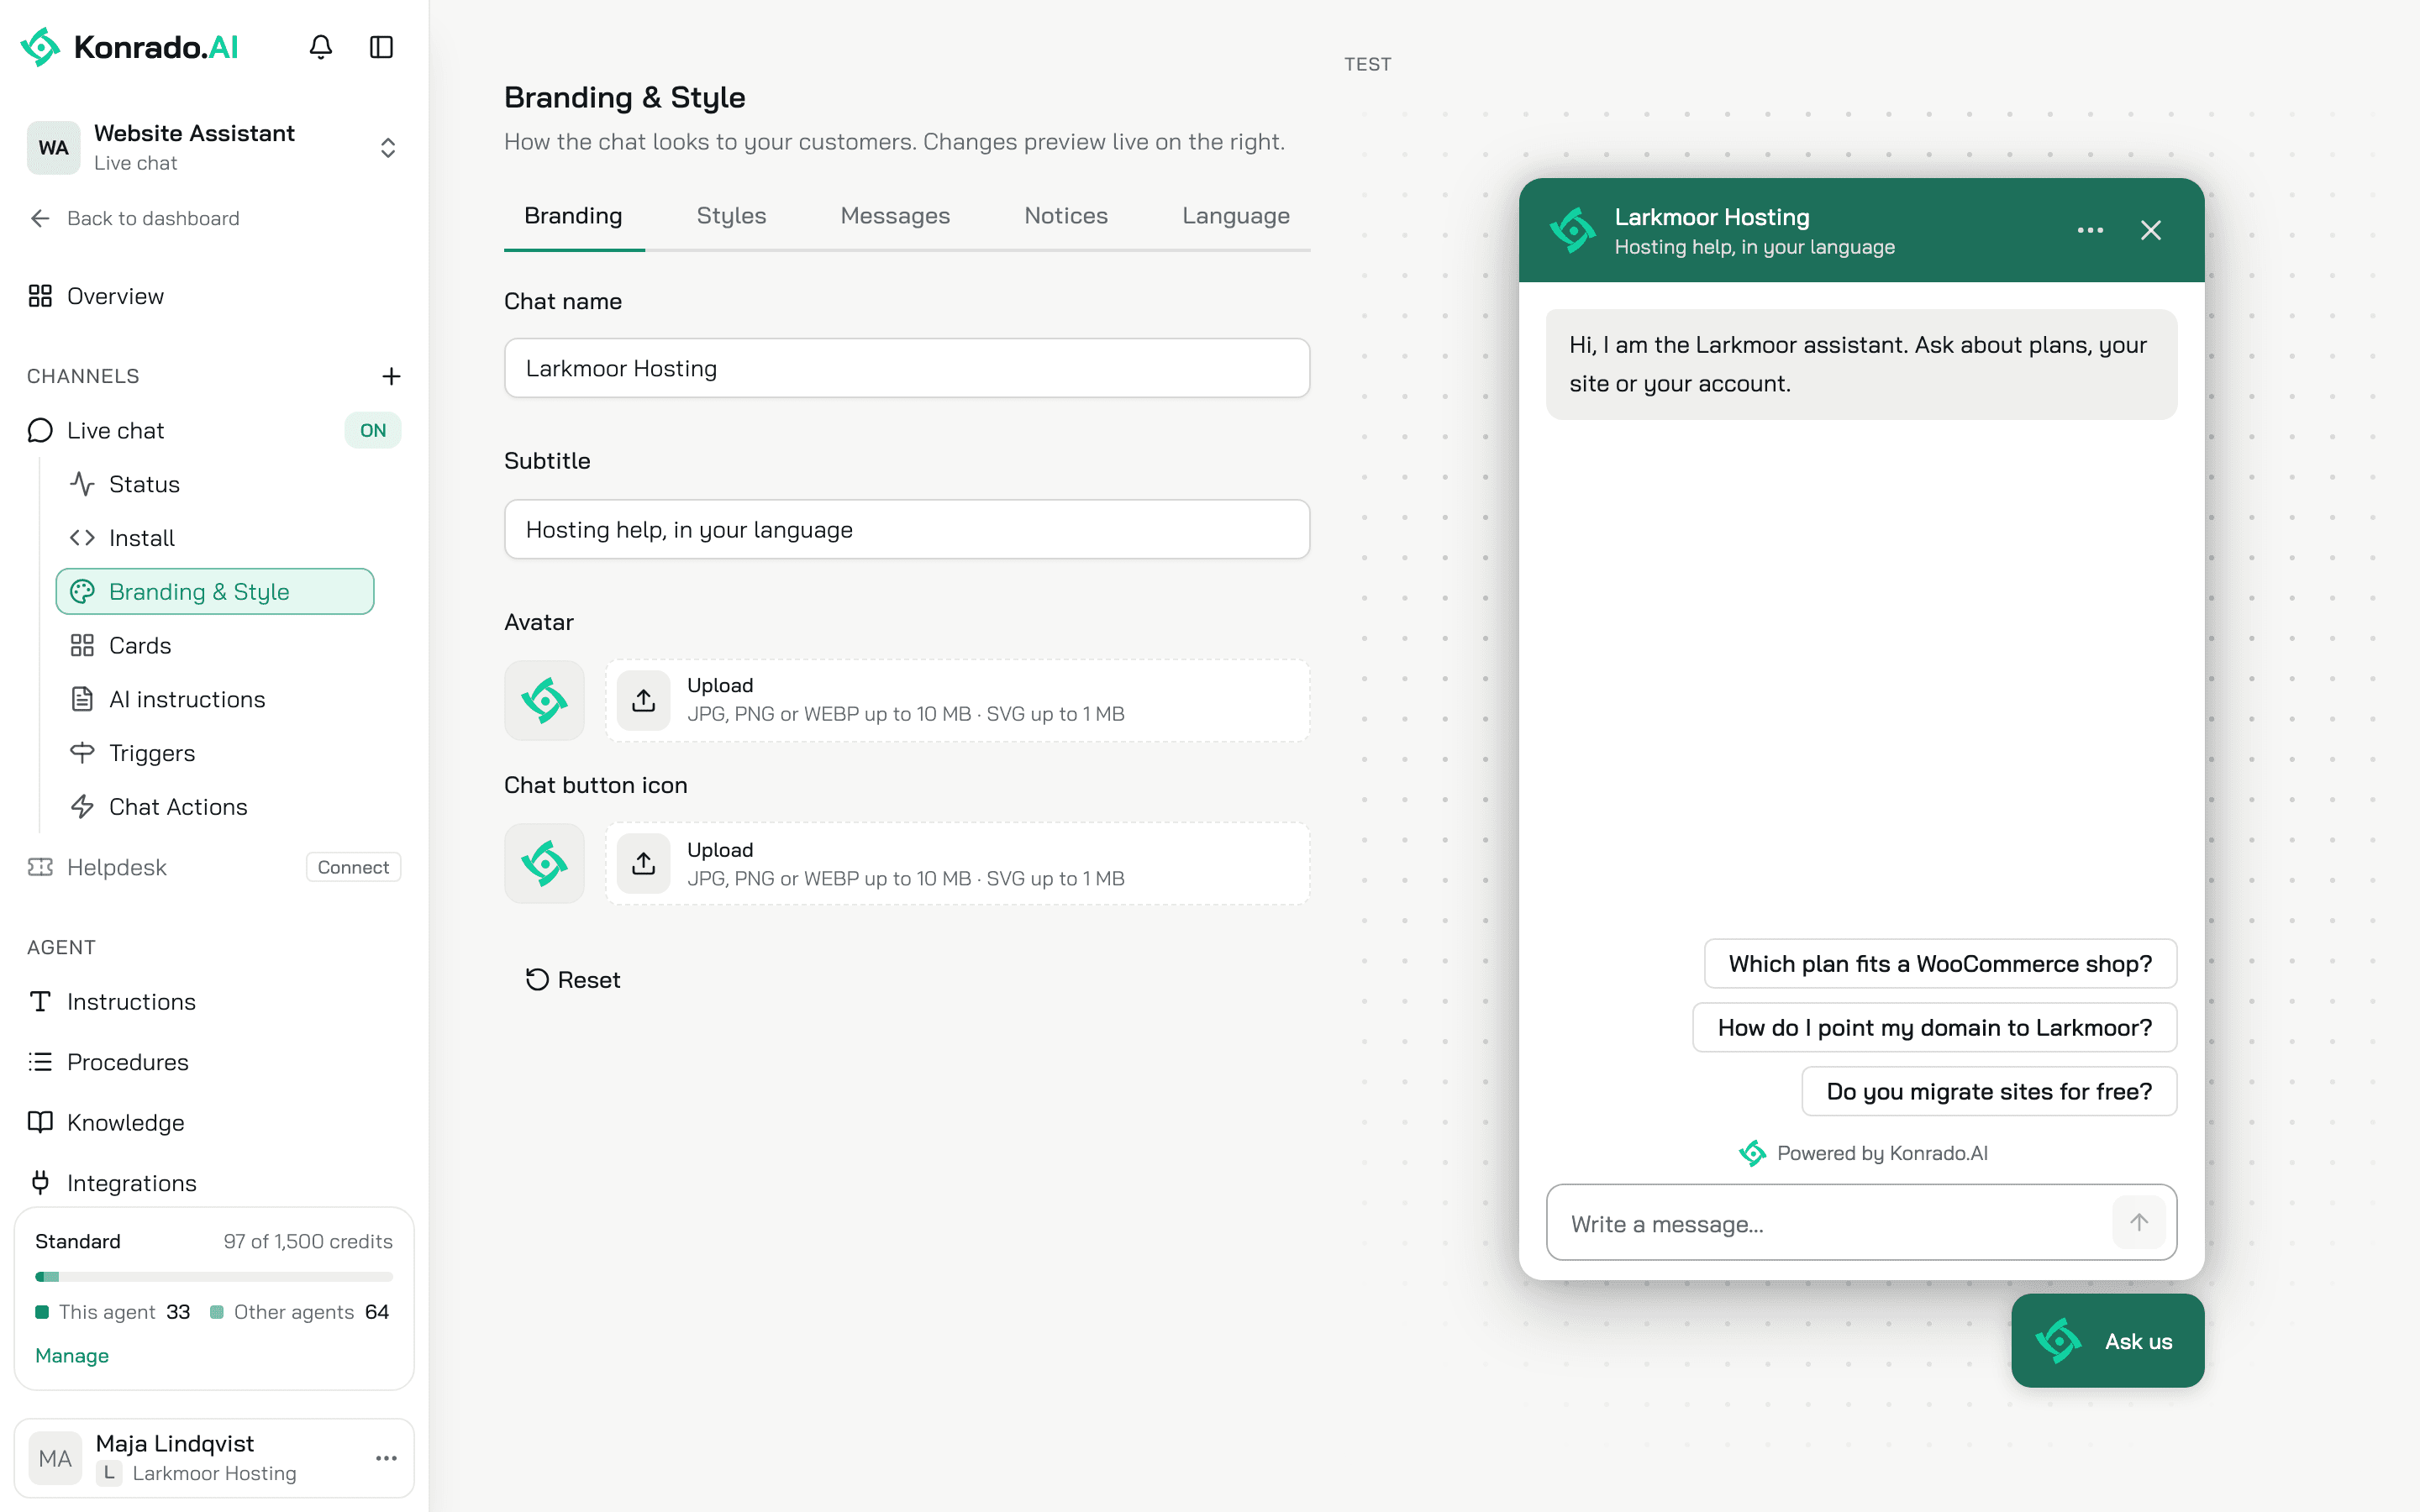Image resolution: width=2420 pixels, height=1512 pixels.
Task: Click the Ask us chat launcher
Action: (x=2108, y=1340)
